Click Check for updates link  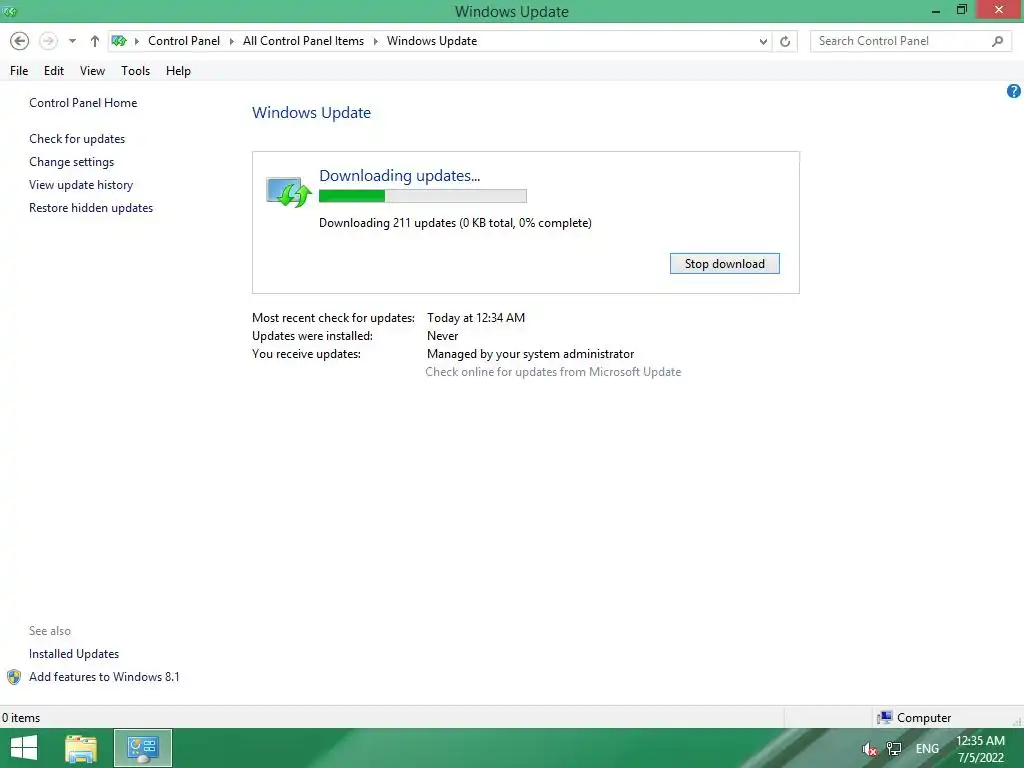77,138
